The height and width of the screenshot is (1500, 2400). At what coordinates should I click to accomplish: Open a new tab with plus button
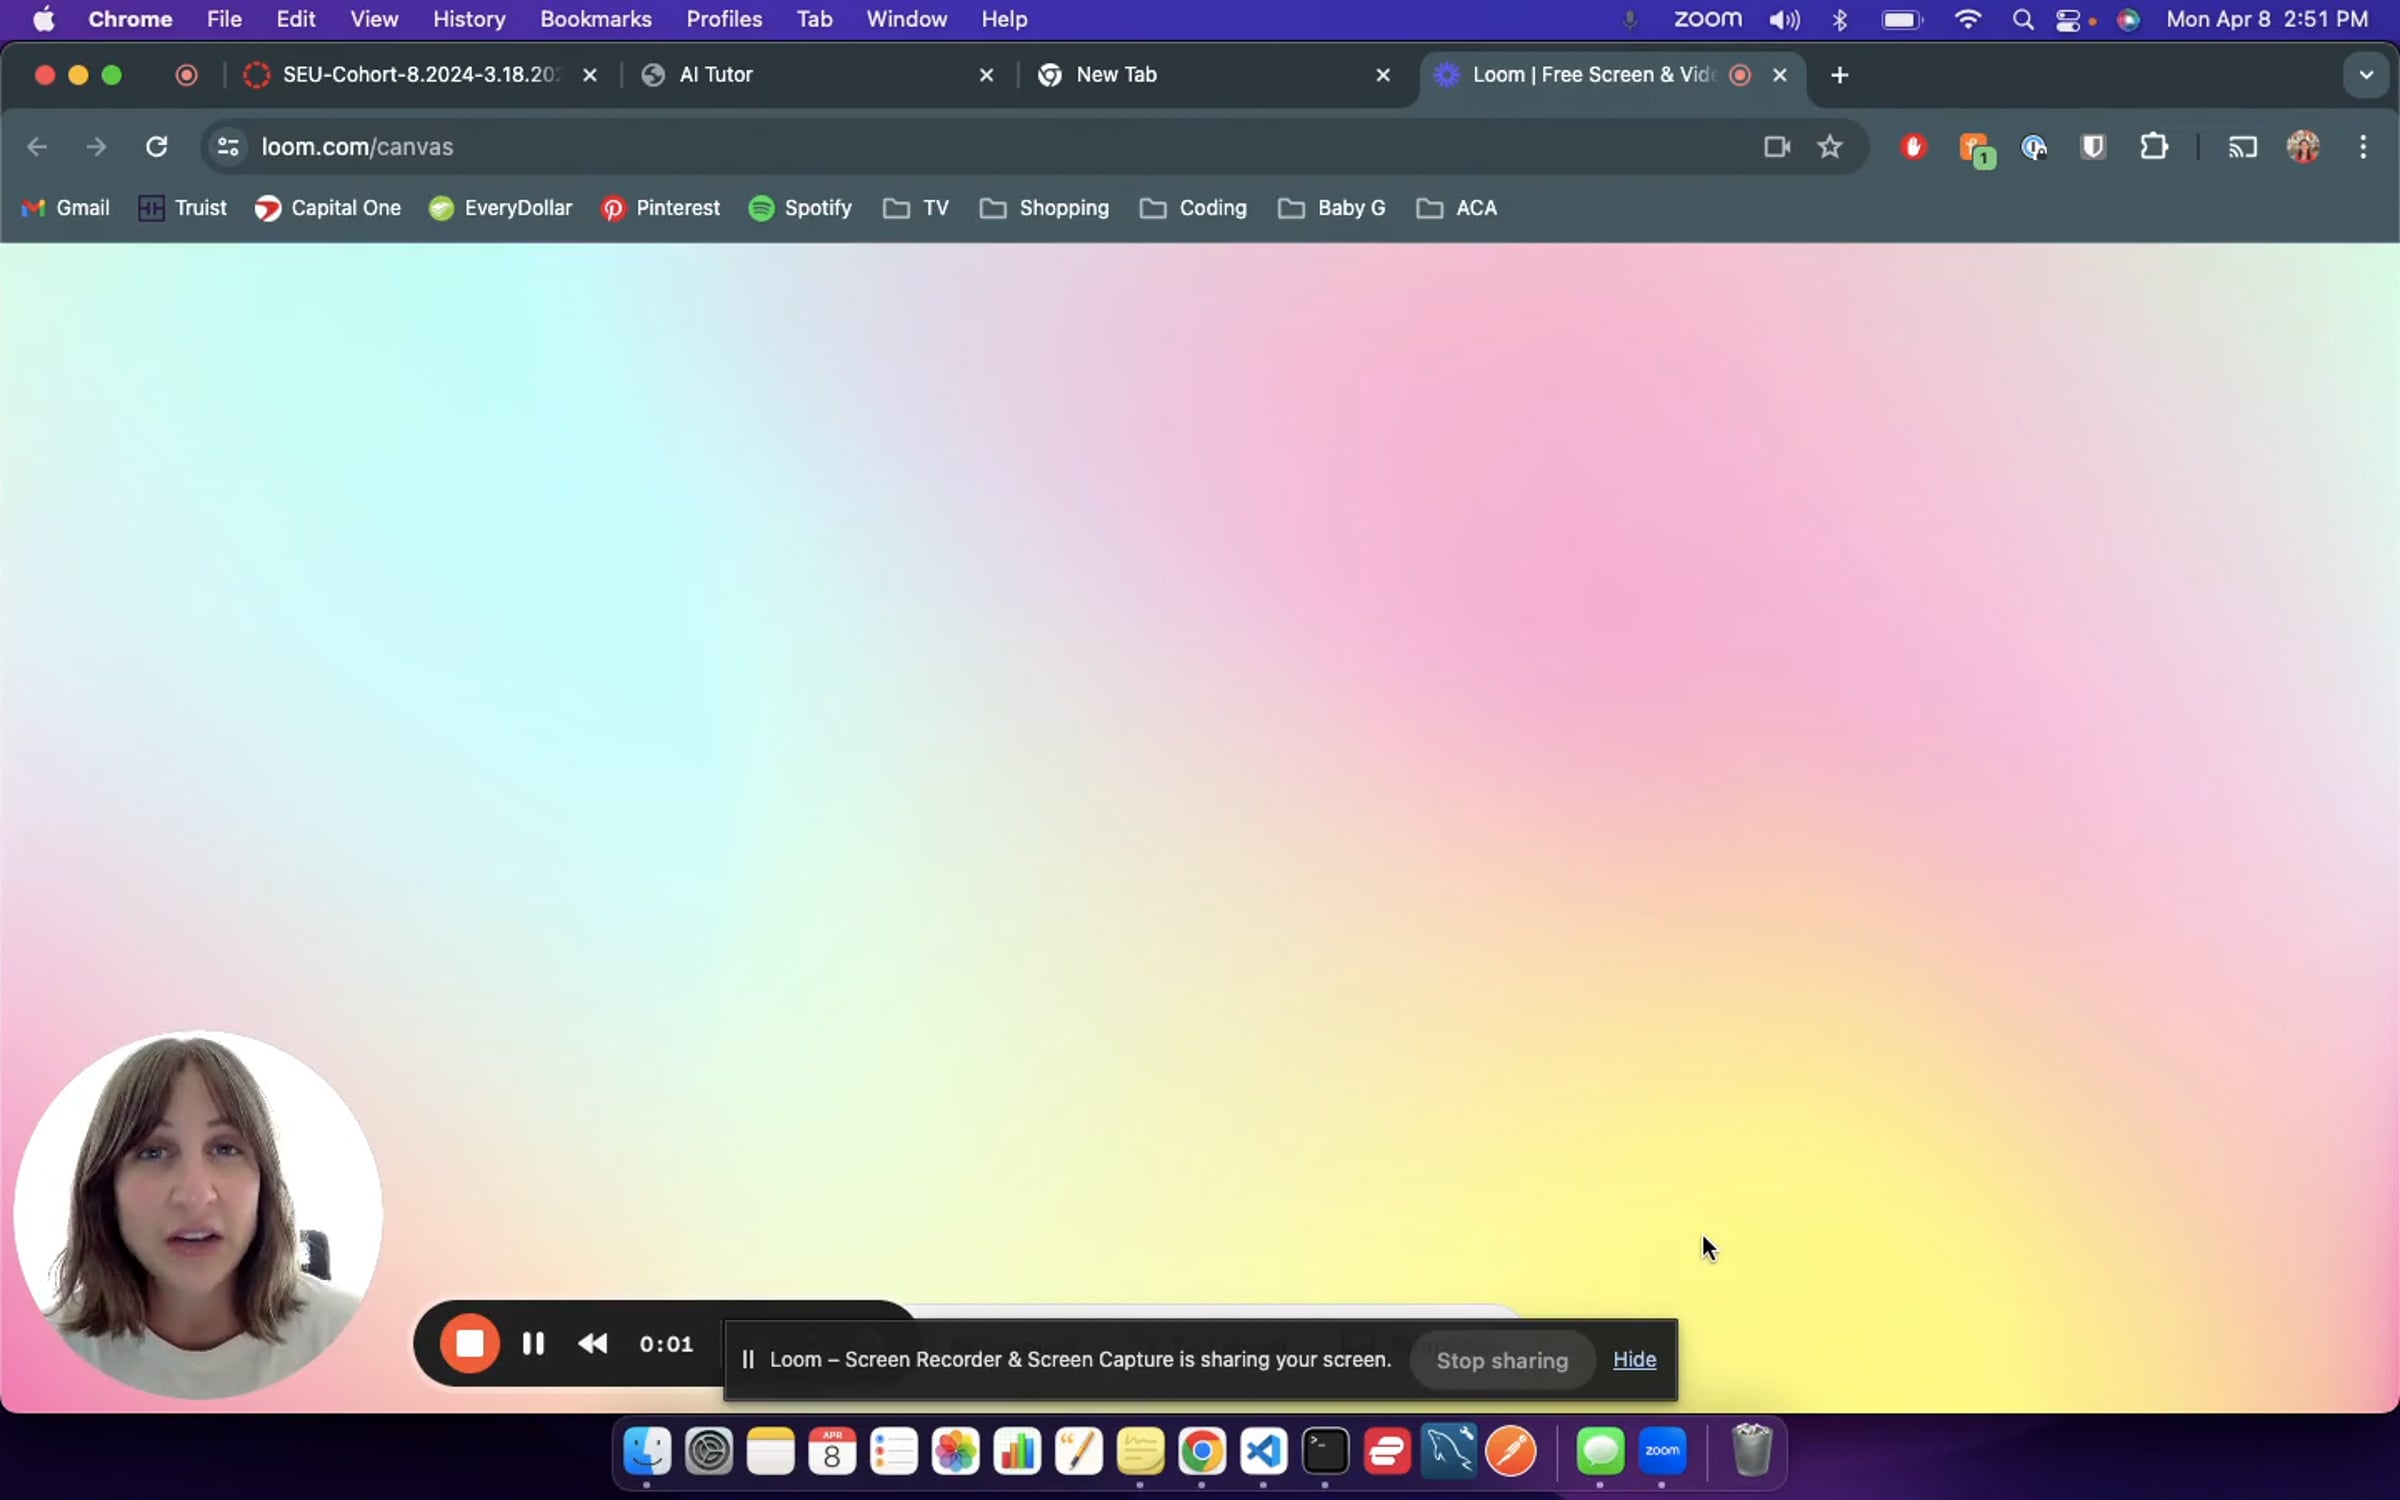(x=1839, y=75)
